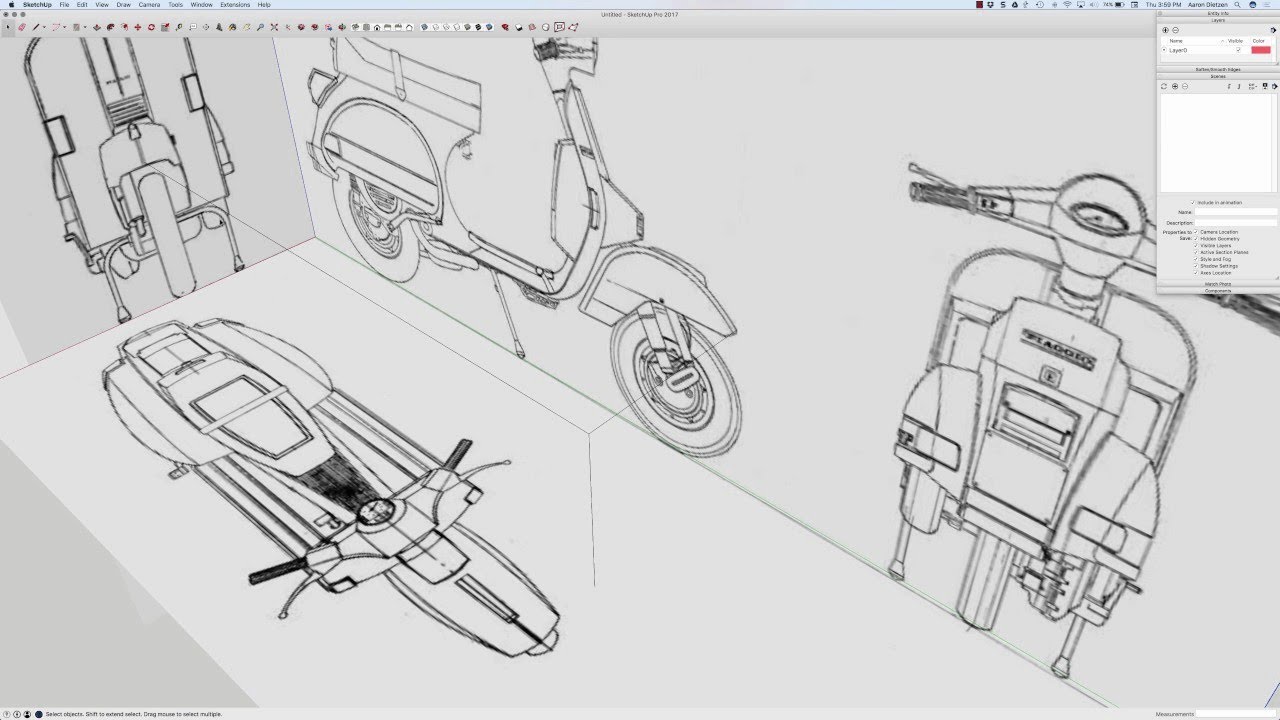Open the Tape Measure tool
Image resolution: width=1280 pixels, height=720 pixels.
point(179,27)
